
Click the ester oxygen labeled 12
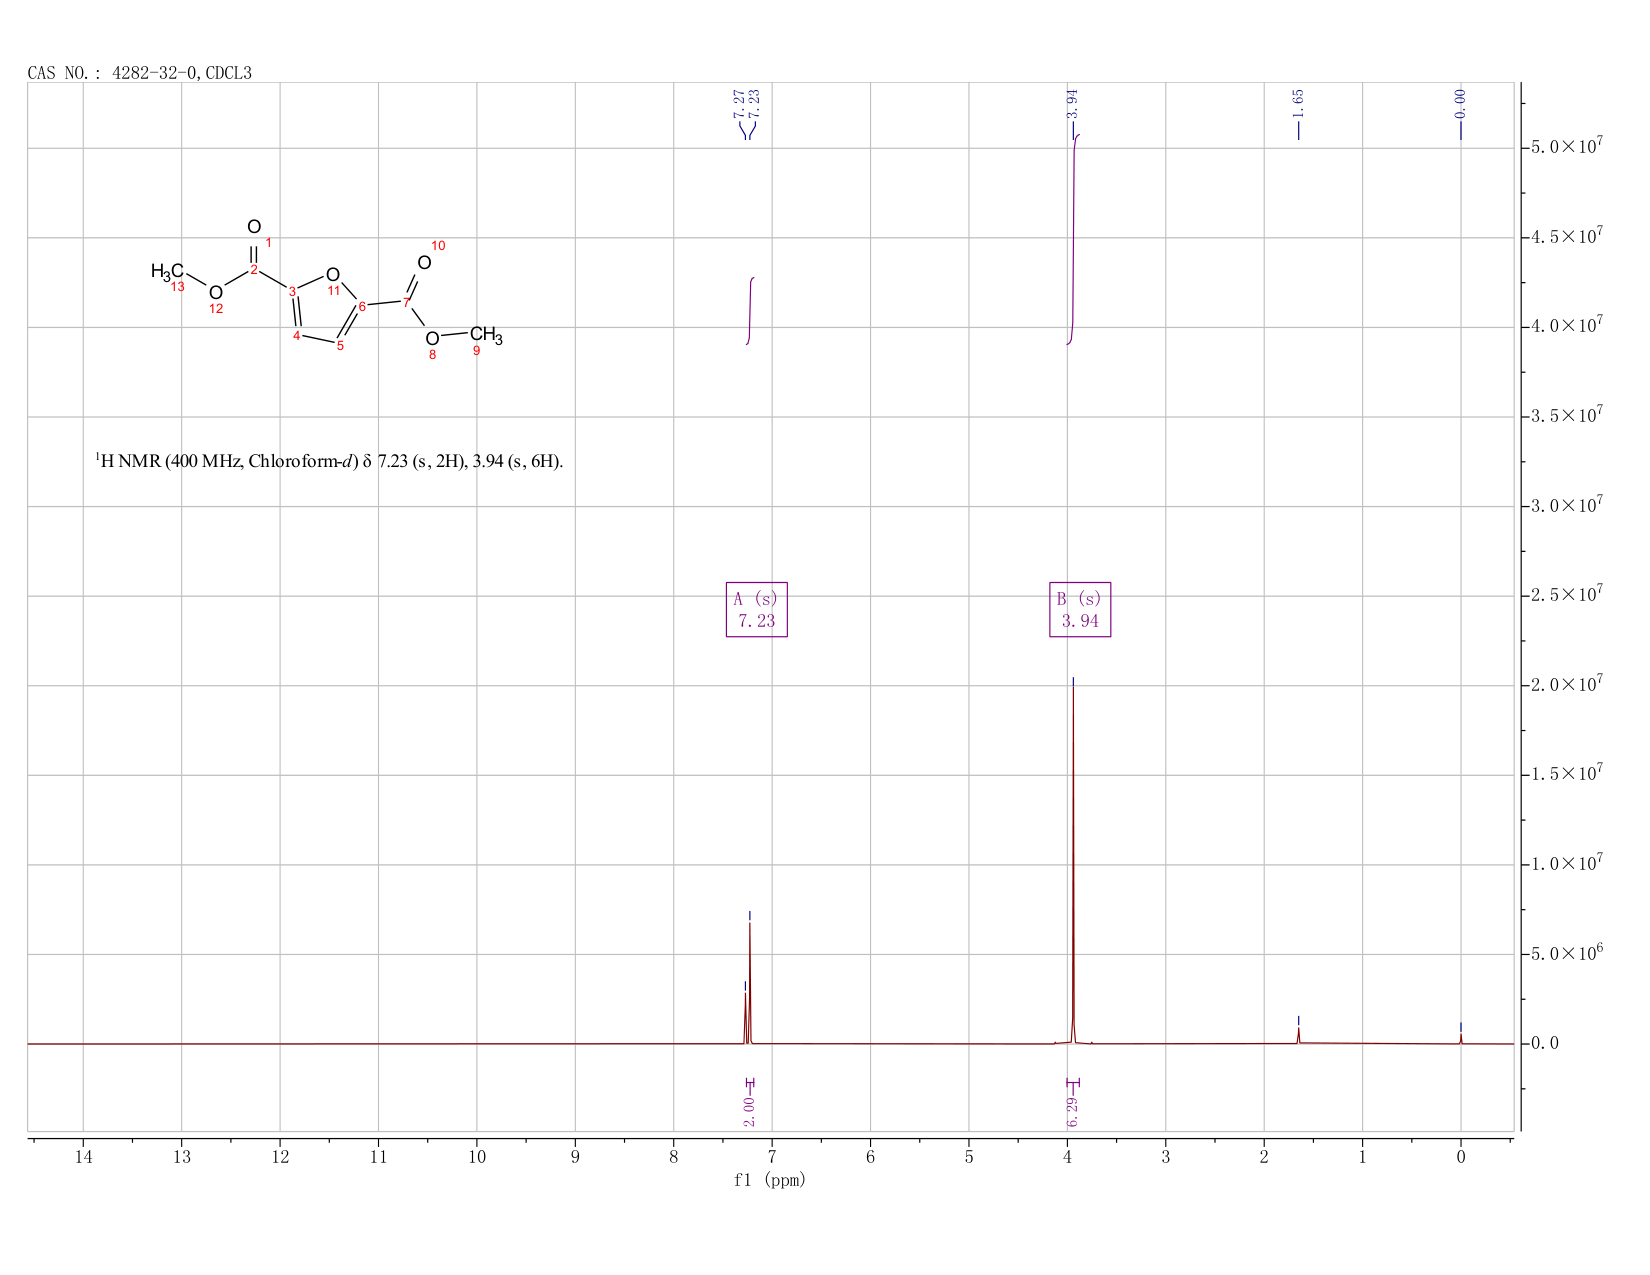point(216,292)
